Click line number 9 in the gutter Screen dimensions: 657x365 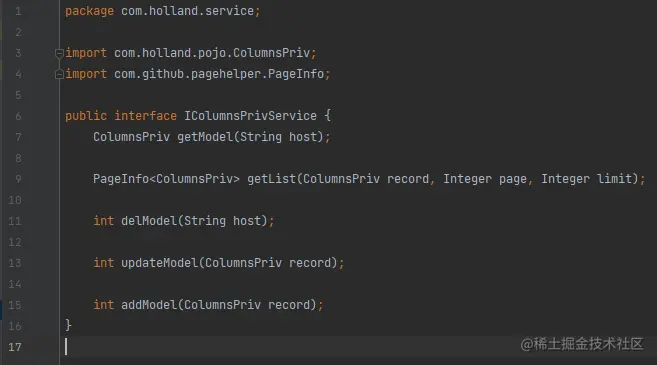tap(18, 179)
